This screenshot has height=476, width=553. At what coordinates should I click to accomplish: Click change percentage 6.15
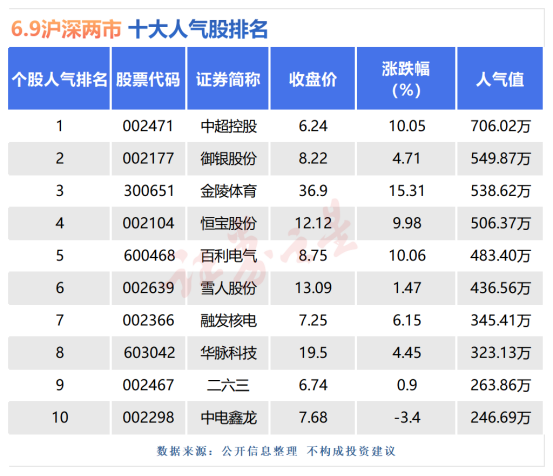407,321
